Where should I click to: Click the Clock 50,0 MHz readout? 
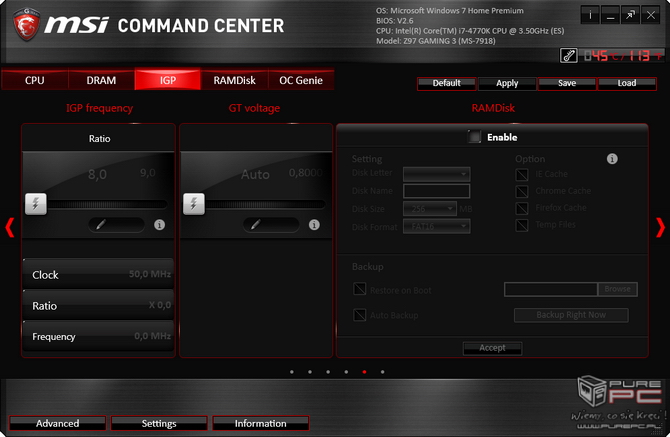pyautogui.click(x=98, y=274)
